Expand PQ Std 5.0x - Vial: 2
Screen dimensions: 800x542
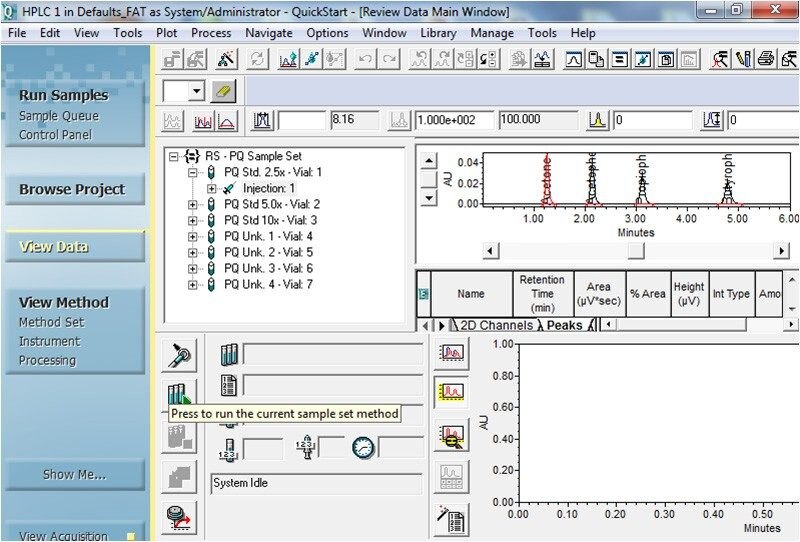point(192,205)
